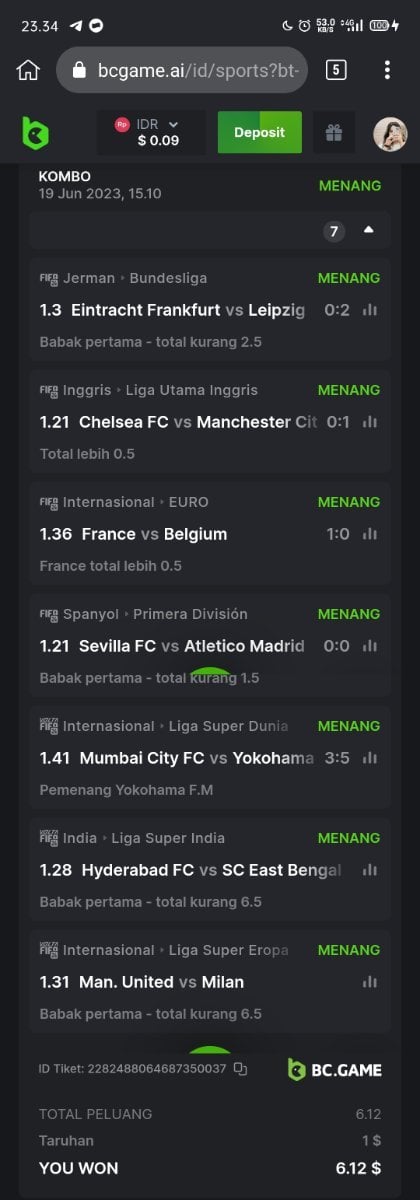The image size is (420, 1200).
Task: Tap the BC.GAME green logo icon
Action: point(35,132)
